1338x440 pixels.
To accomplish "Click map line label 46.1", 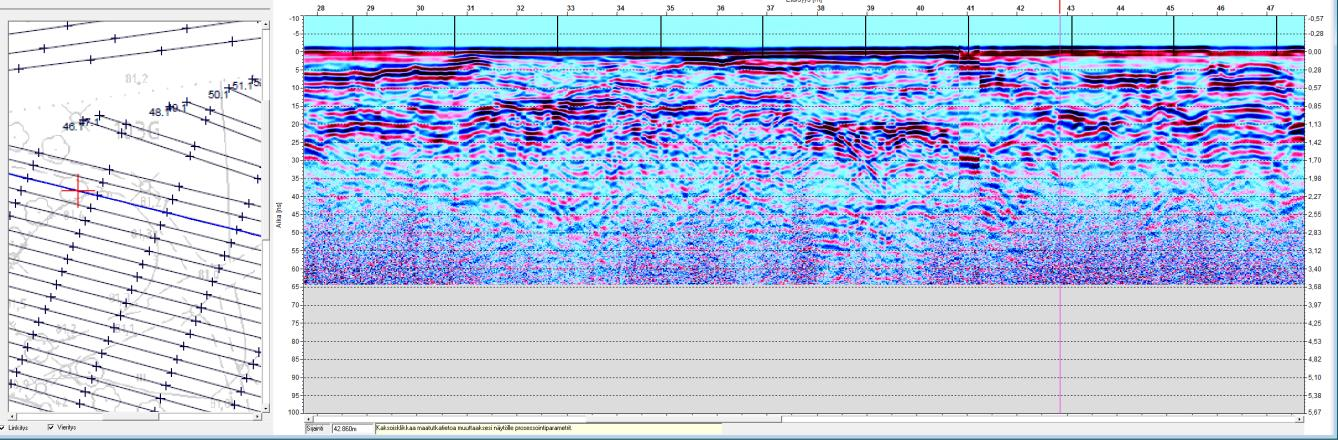I will pos(75,126).
